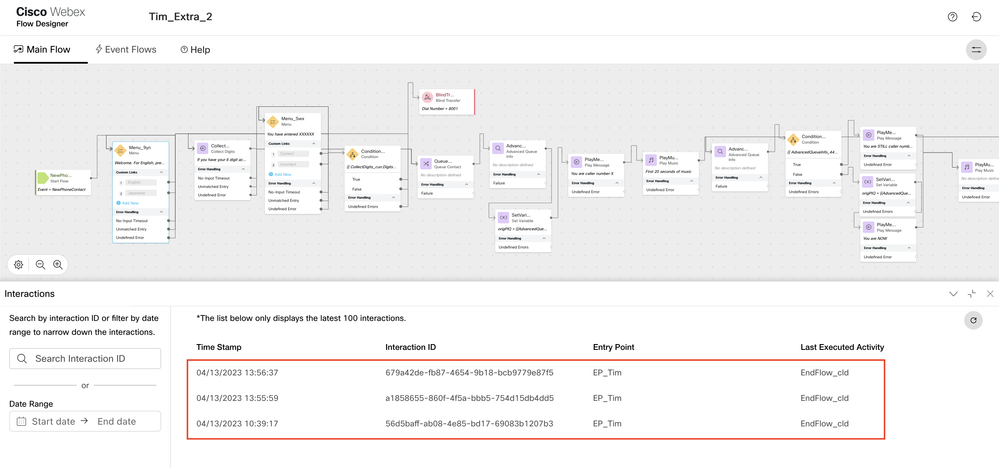Image resolution: width=999 pixels, height=468 pixels.
Task: Select Play Music icon 'First 20 seconds of music'
Action: 650,160
